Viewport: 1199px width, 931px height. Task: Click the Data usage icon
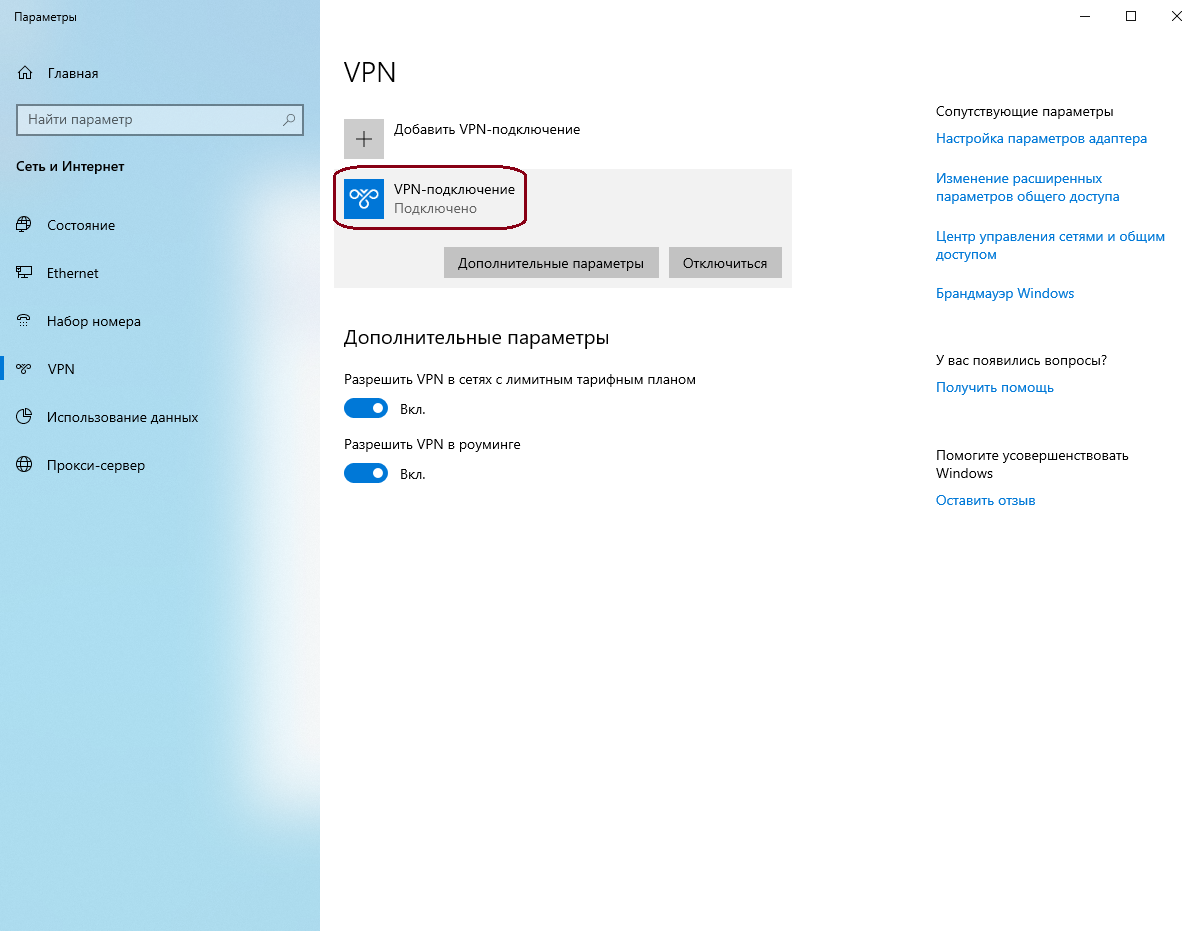[x=25, y=417]
